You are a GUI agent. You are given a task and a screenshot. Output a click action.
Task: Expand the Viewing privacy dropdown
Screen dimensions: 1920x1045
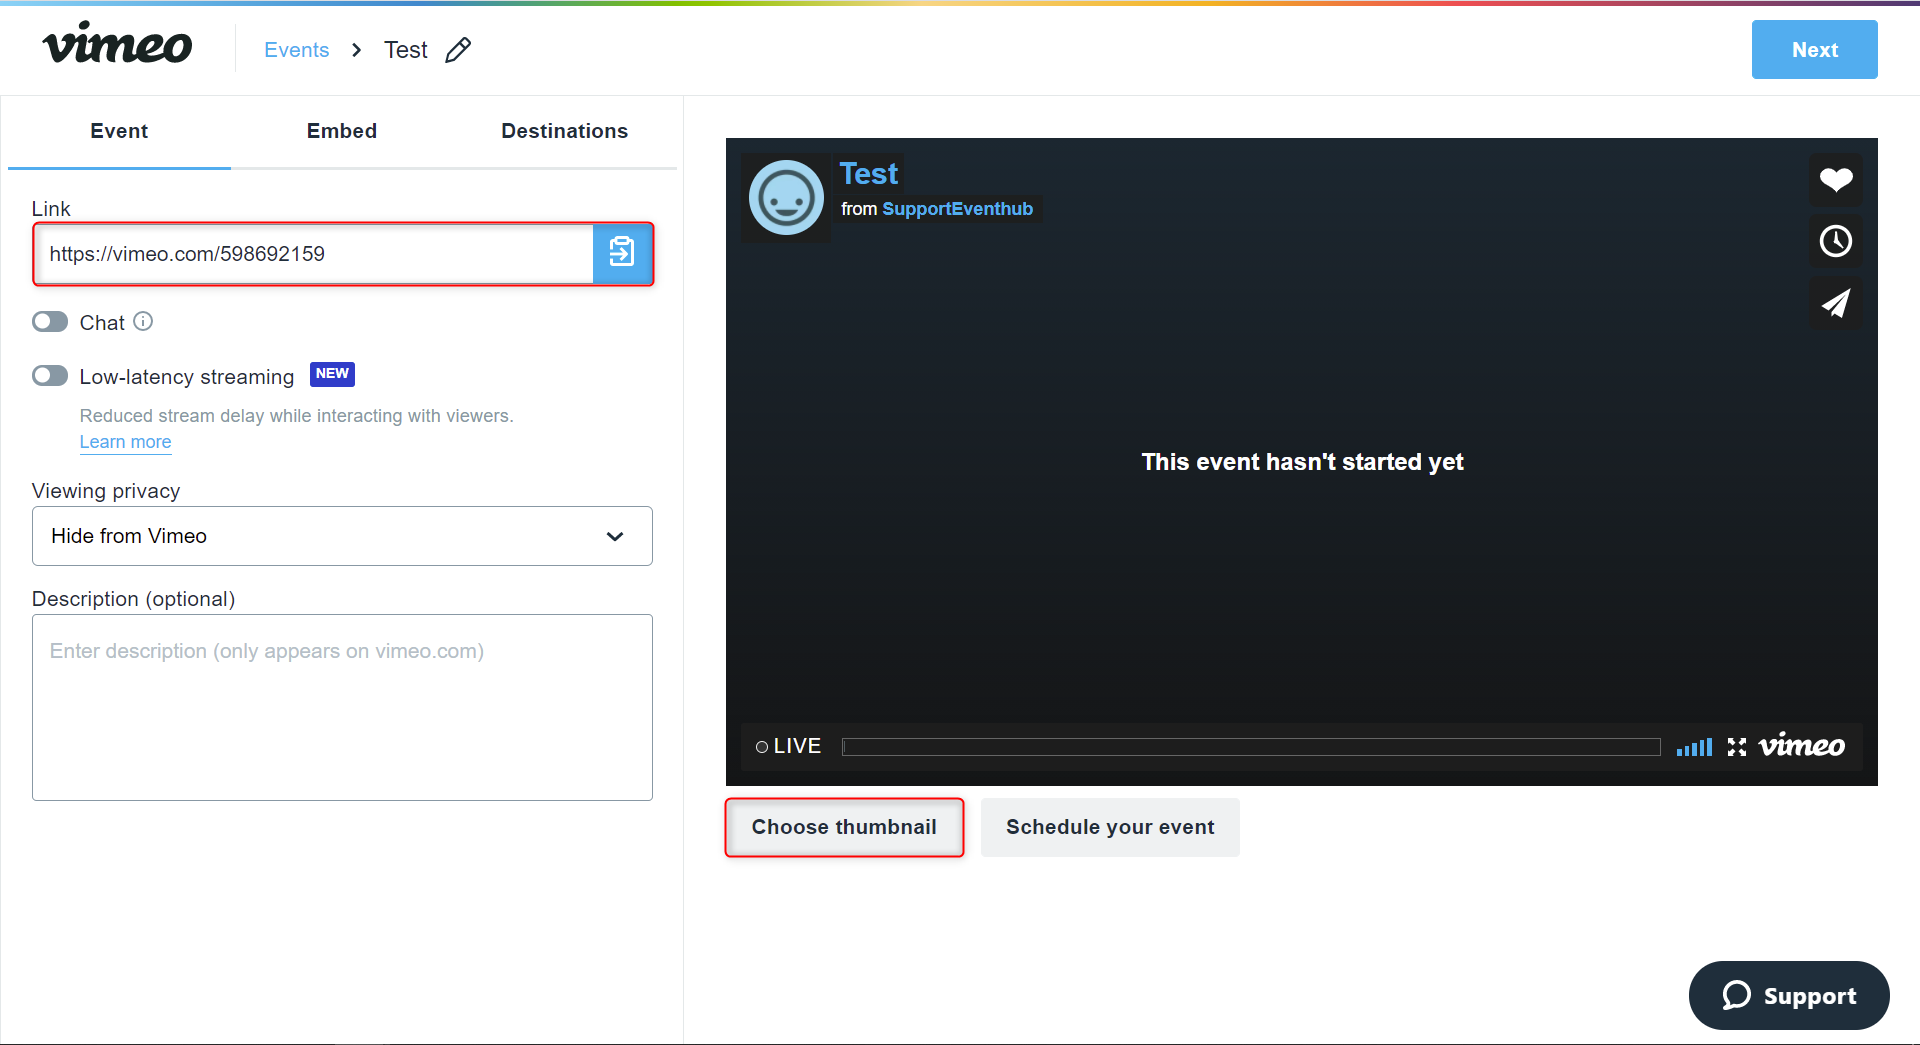[342, 536]
